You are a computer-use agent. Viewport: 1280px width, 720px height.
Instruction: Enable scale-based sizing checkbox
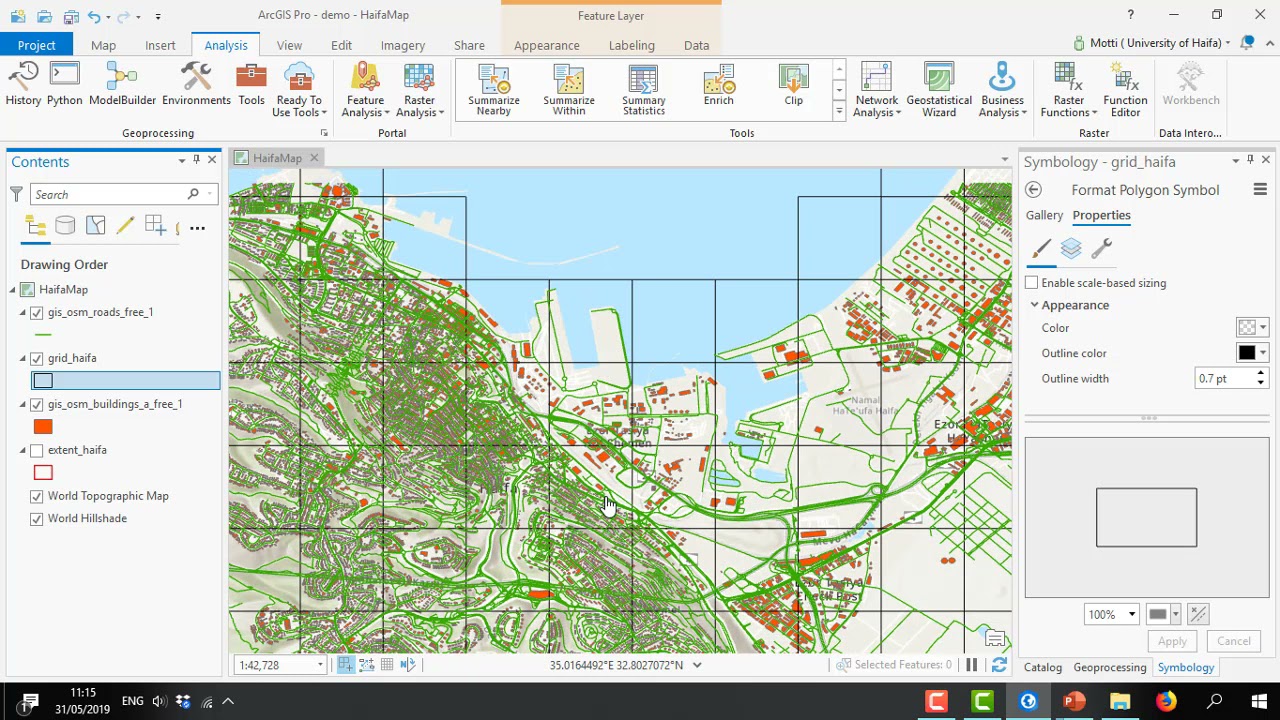point(1032,283)
